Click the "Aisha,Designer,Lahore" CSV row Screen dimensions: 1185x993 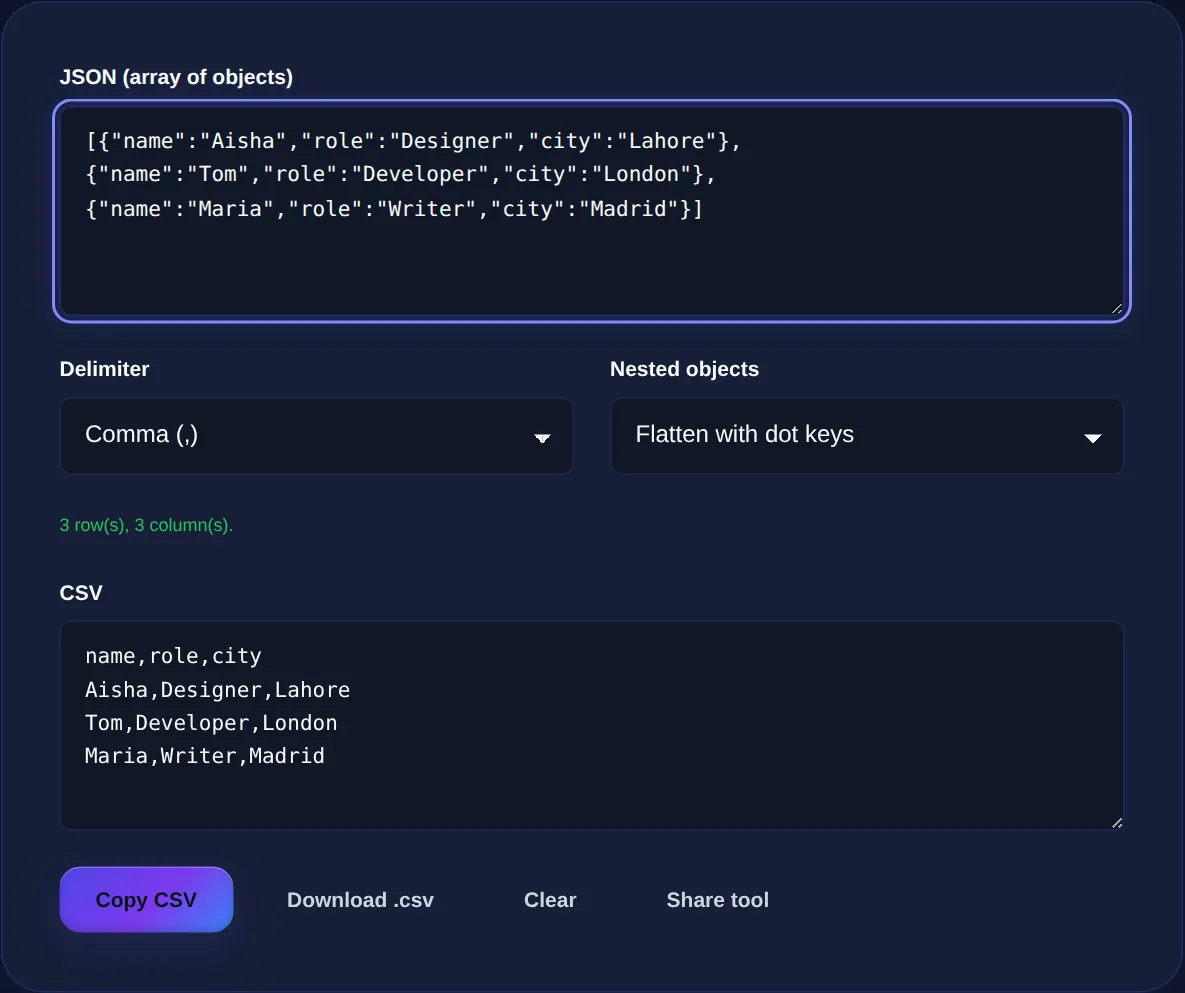coord(217,690)
